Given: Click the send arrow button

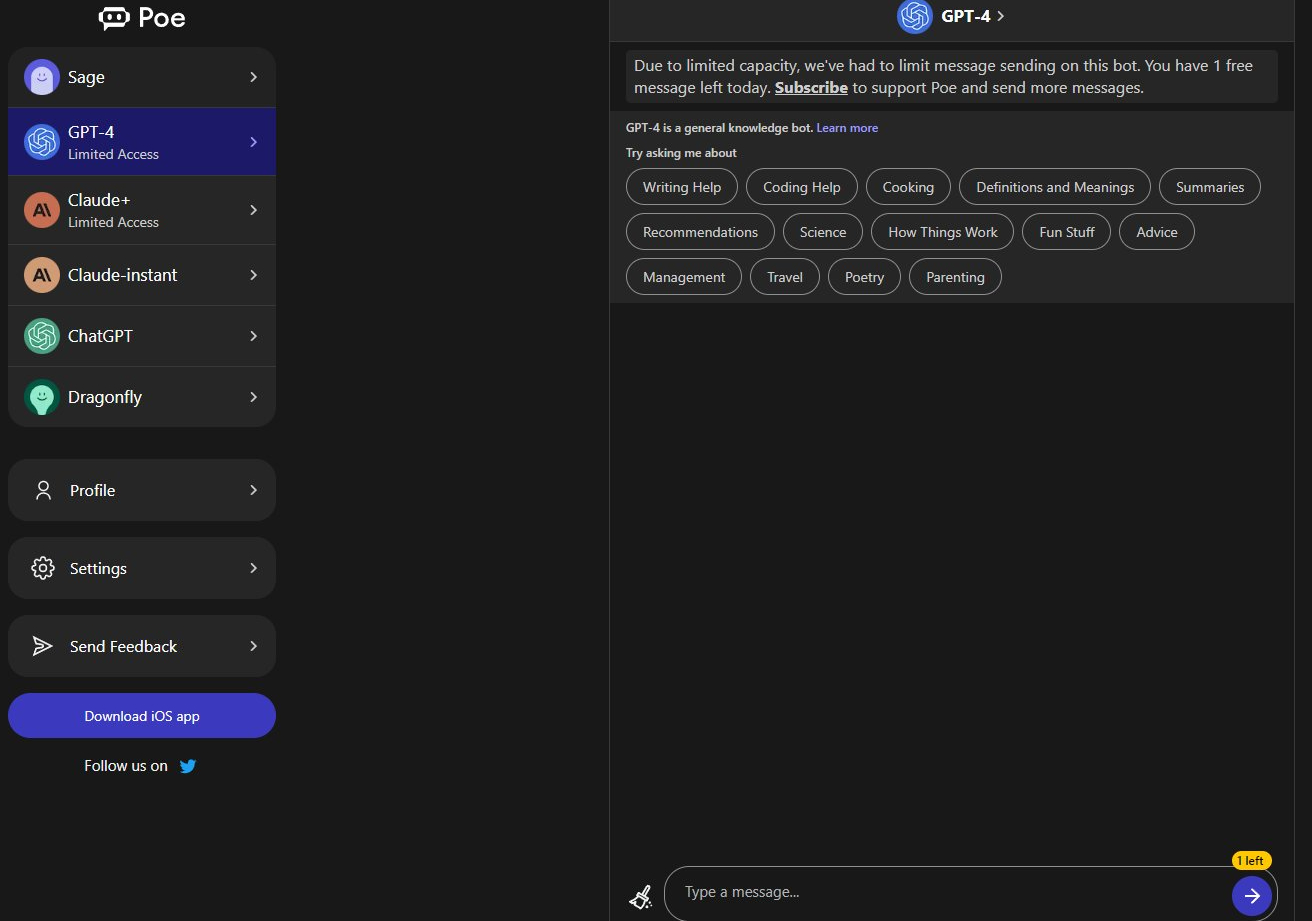Looking at the screenshot, I should point(1252,896).
